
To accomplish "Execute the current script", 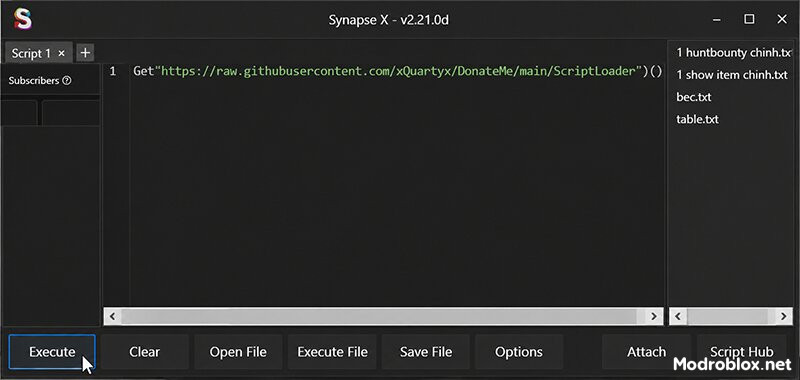I will (x=52, y=352).
